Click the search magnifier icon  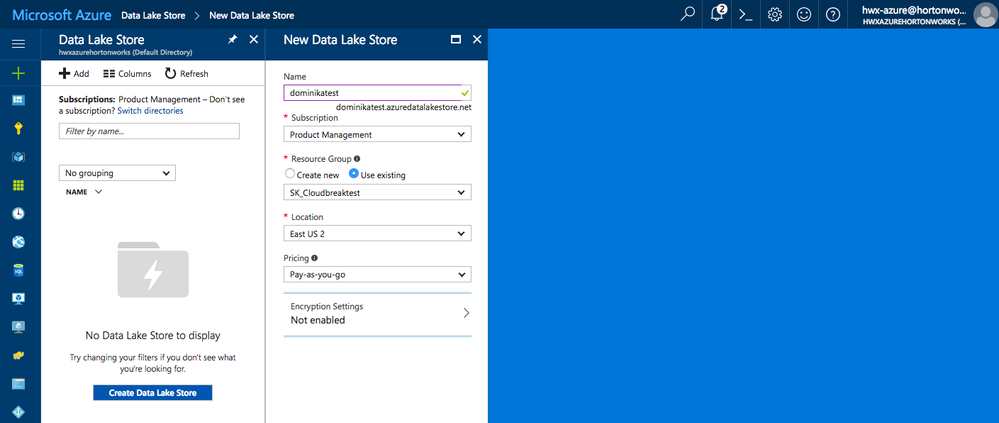pos(688,14)
